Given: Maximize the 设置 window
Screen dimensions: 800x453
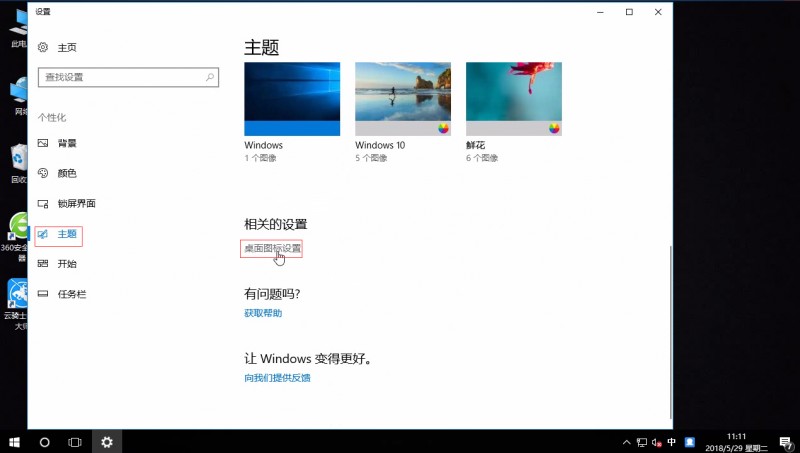Looking at the screenshot, I should pos(629,12).
